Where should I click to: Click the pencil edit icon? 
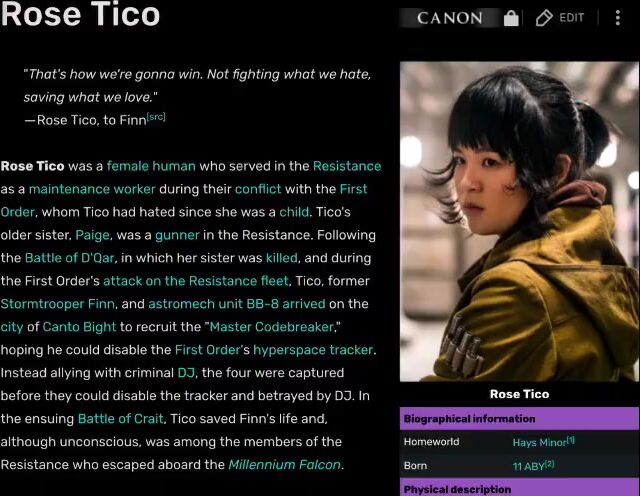544,18
